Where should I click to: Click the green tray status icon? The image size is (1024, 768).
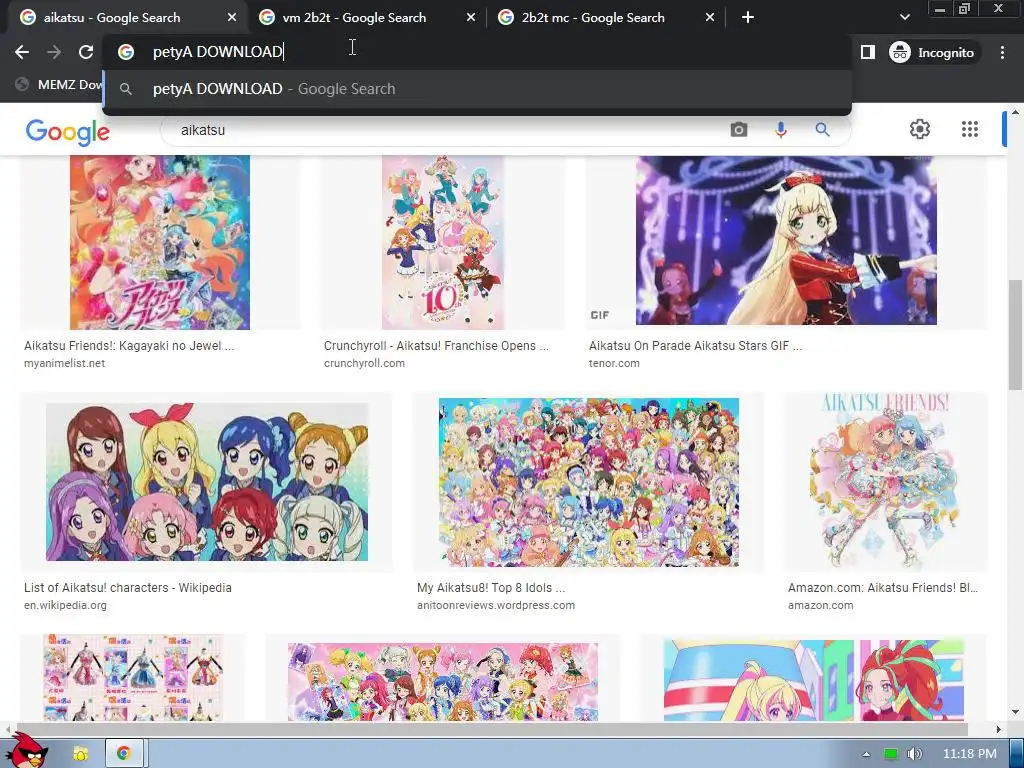click(x=890, y=754)
